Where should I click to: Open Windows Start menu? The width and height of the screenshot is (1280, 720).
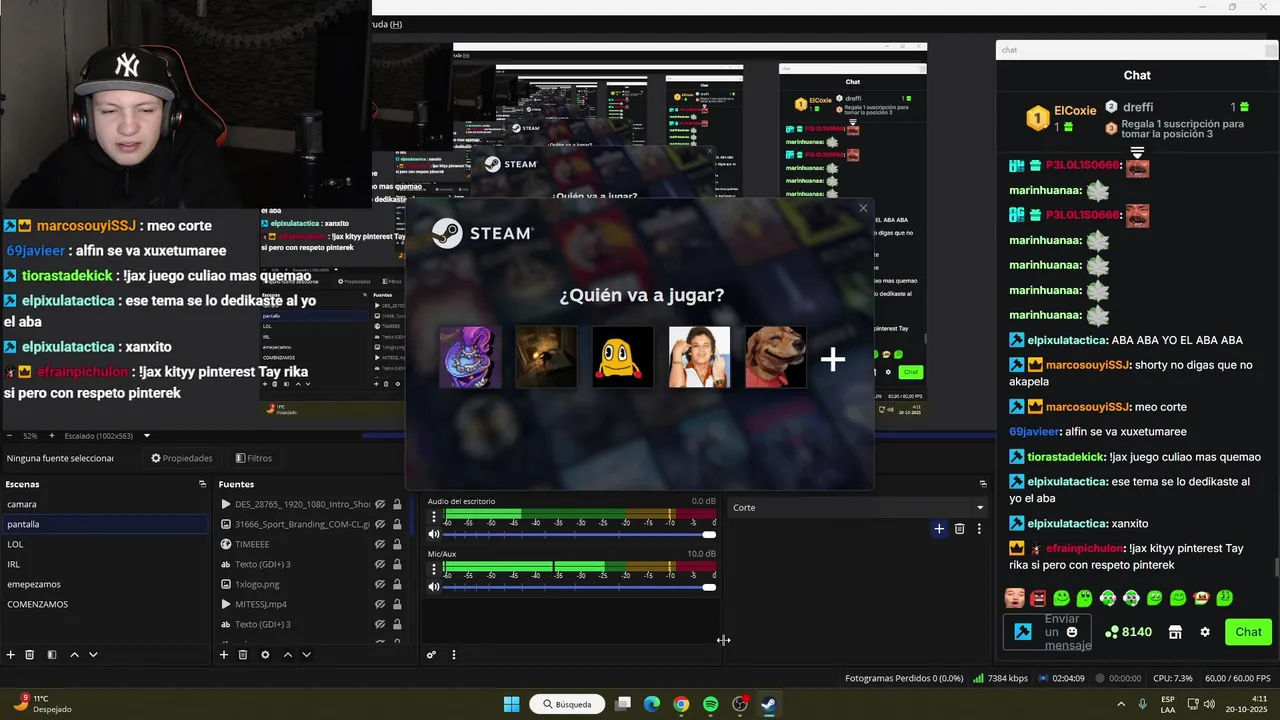(511, 704)
